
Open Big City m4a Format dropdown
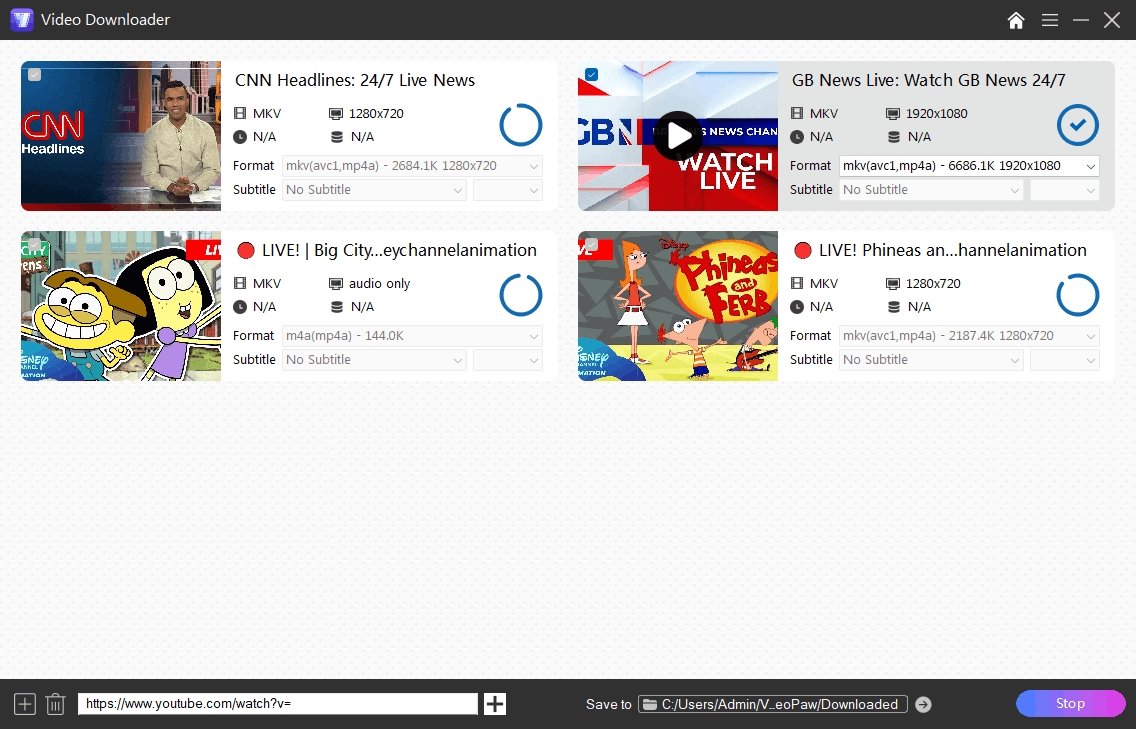click(x=412, y=336)
